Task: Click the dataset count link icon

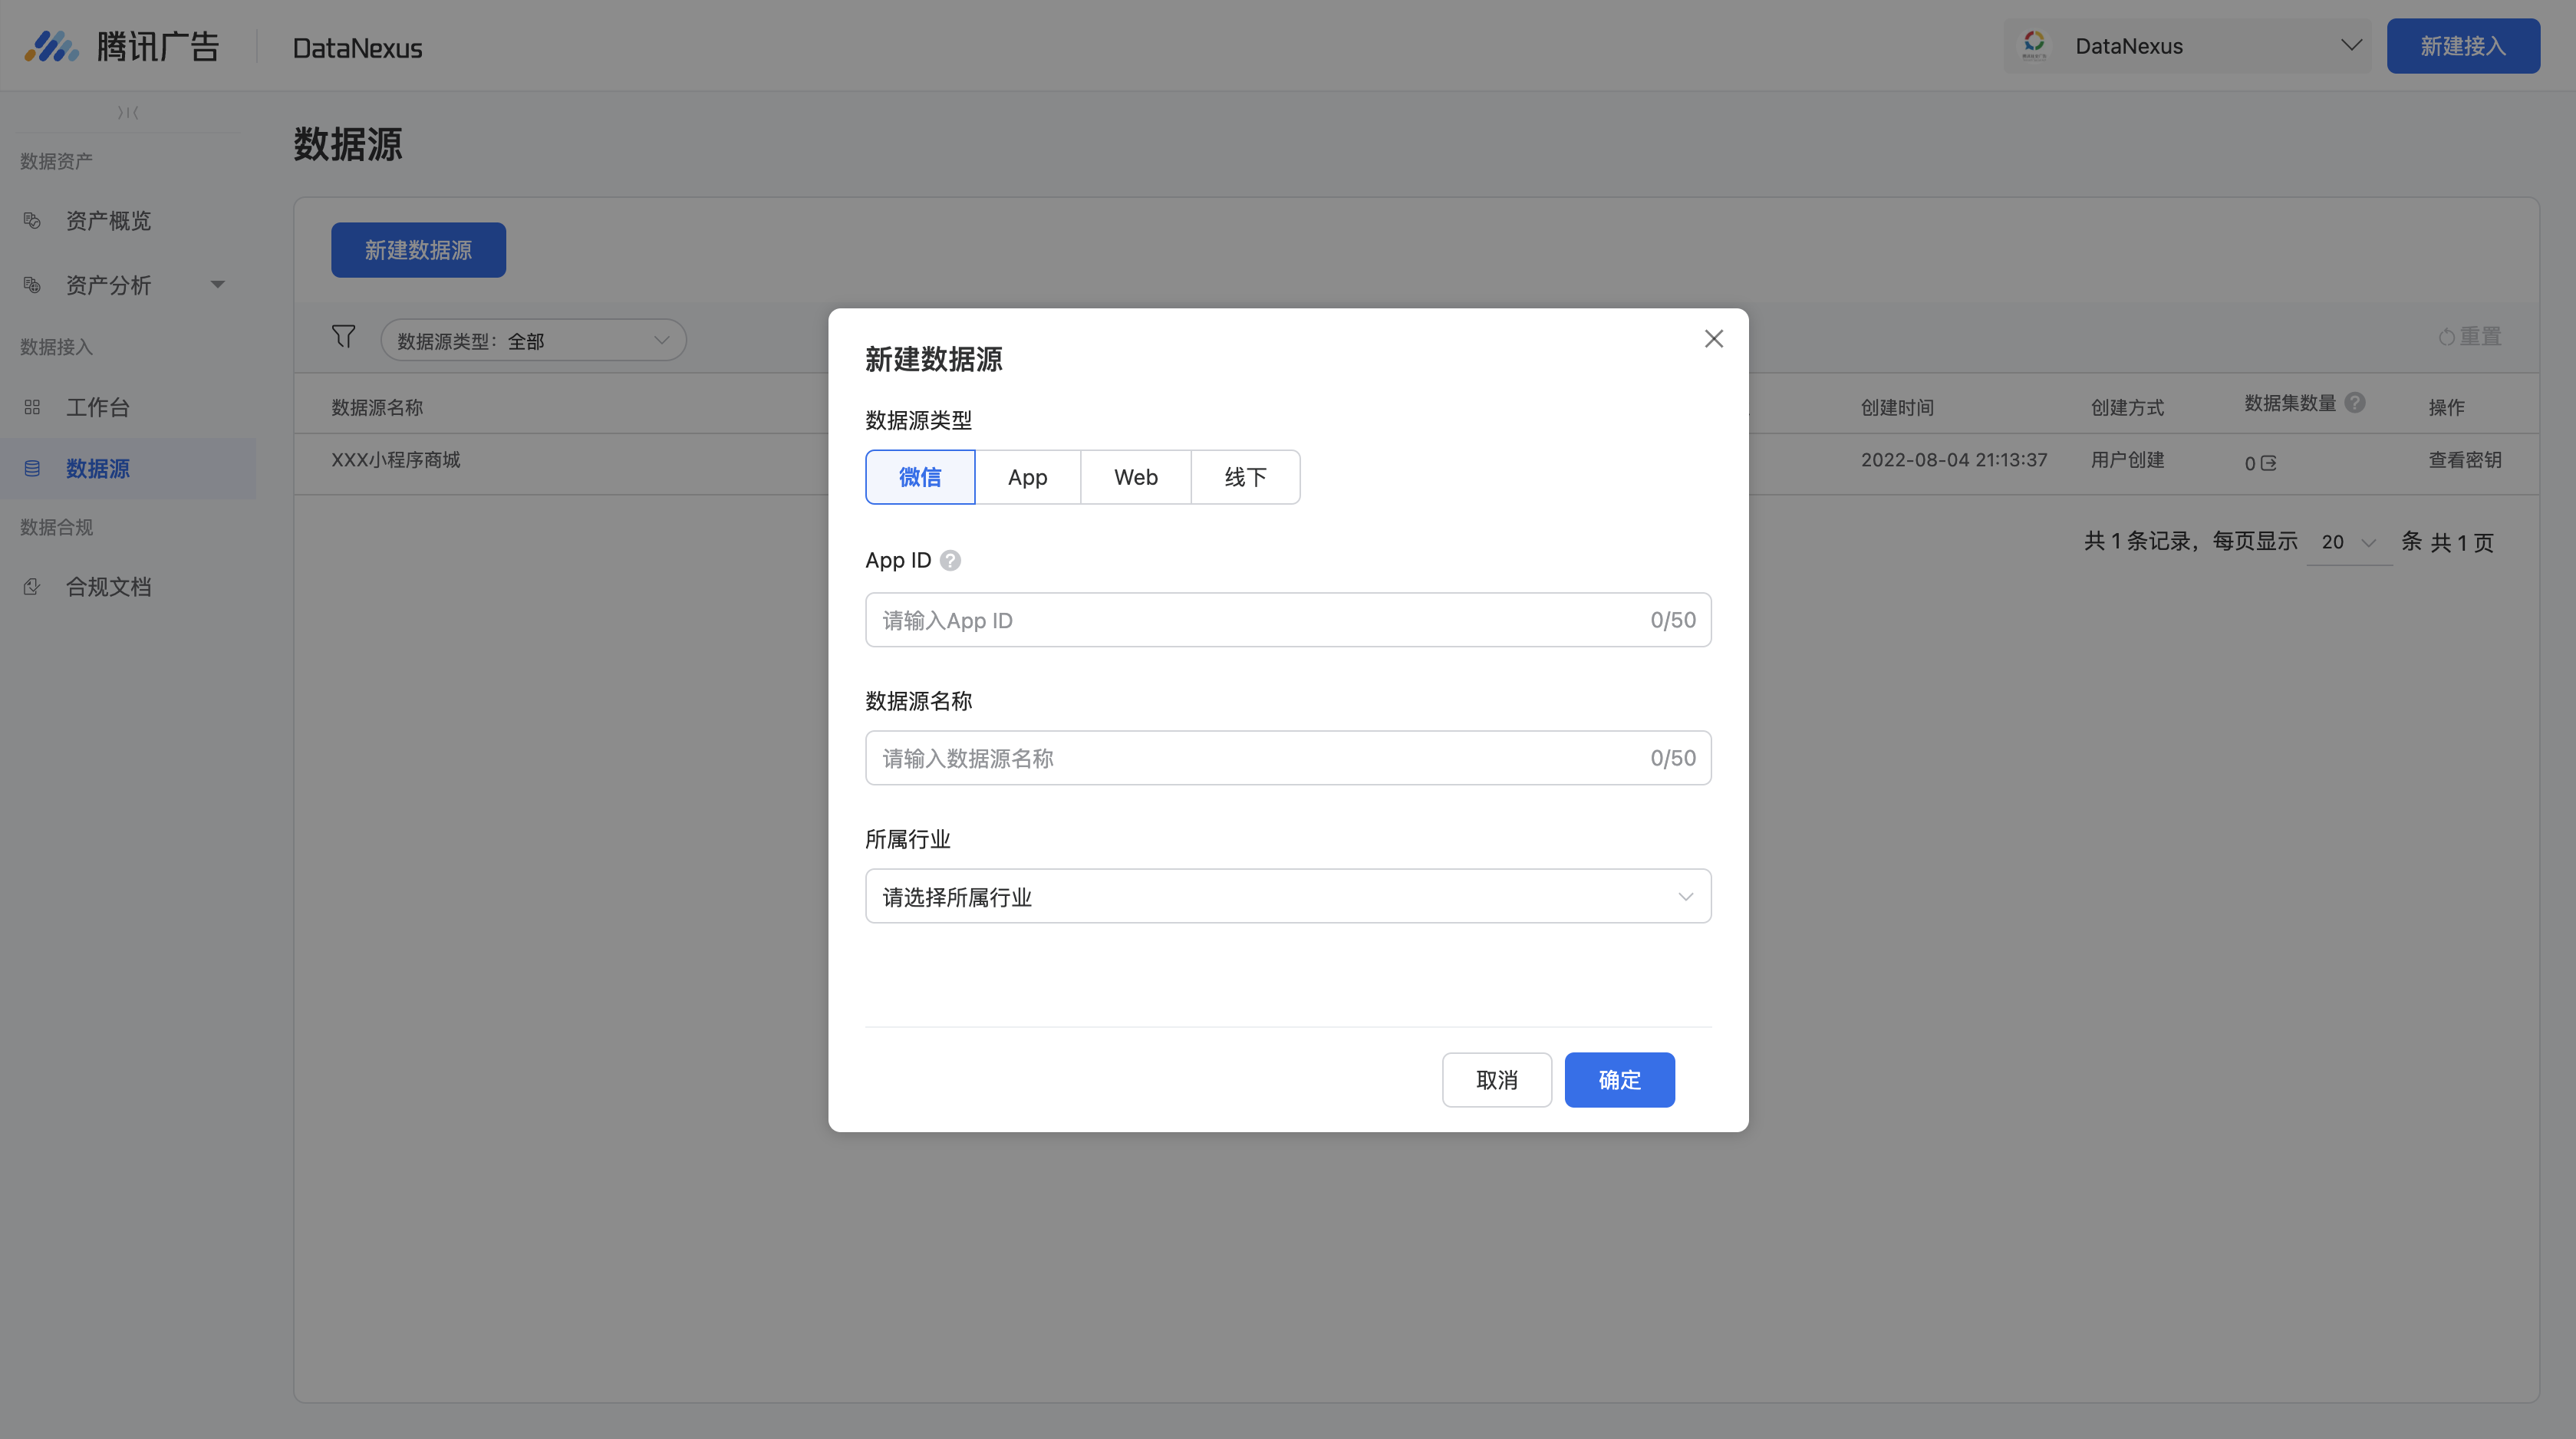Action: 2268,463
